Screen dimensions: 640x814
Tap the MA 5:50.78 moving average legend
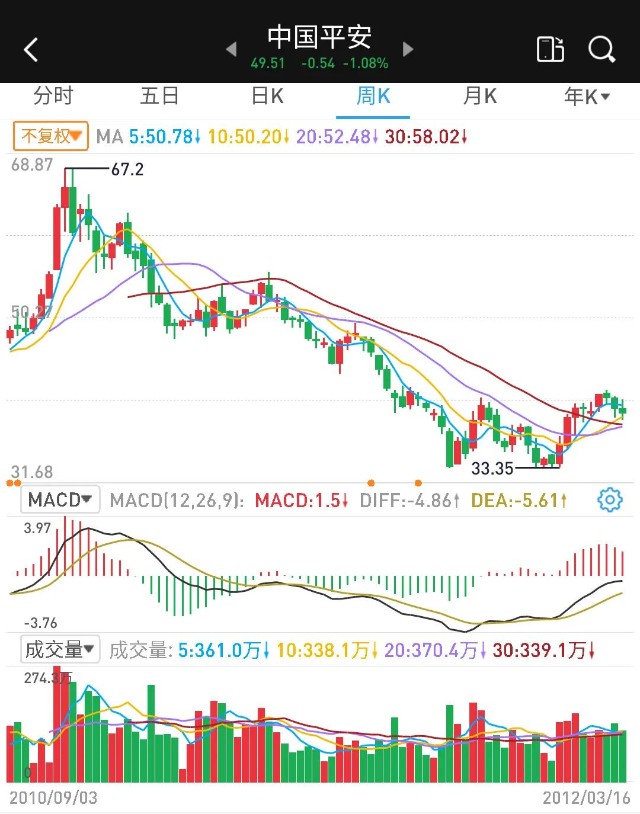pyautogui.click(x=148, y=136)
